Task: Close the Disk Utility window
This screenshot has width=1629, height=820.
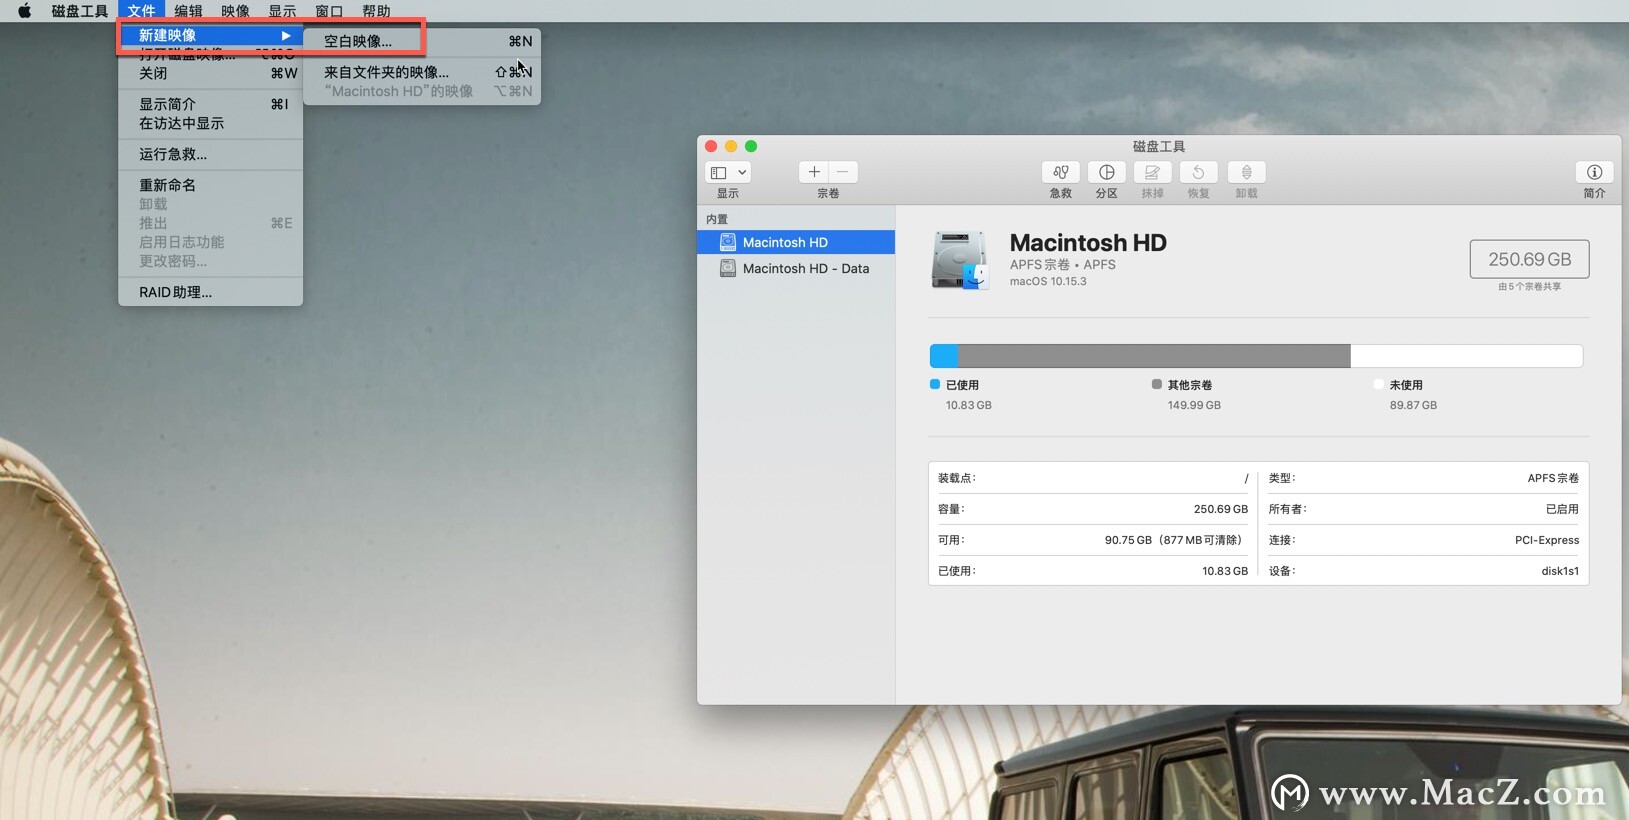Action: 711,146
